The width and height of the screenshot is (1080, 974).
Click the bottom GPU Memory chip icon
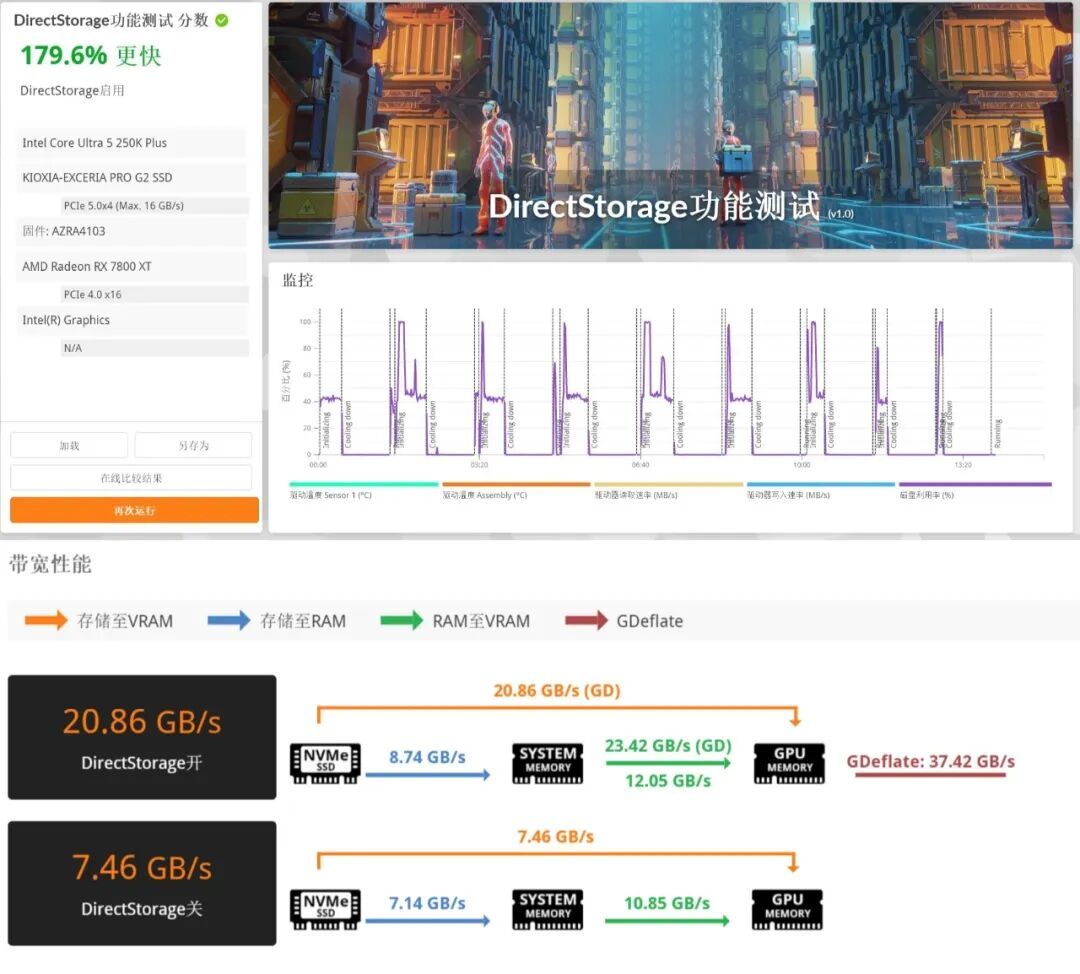click(787, 909)
